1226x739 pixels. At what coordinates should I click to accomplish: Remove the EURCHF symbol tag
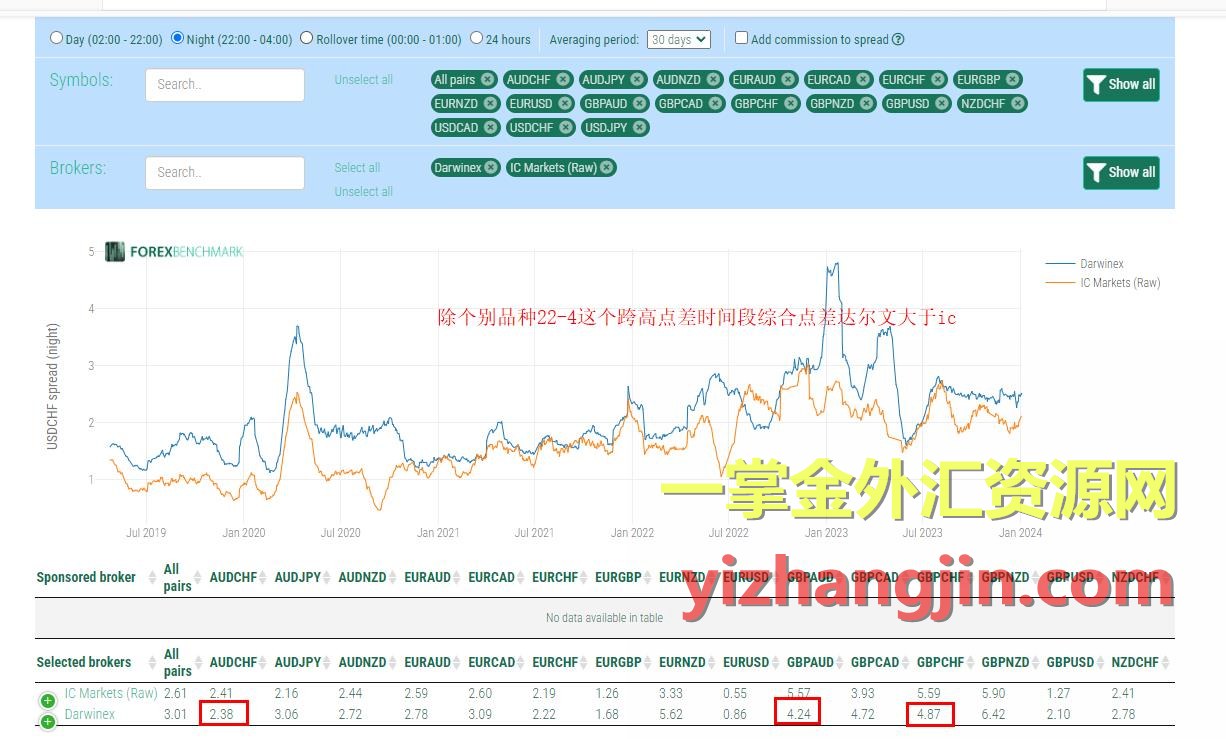point(938,80)
